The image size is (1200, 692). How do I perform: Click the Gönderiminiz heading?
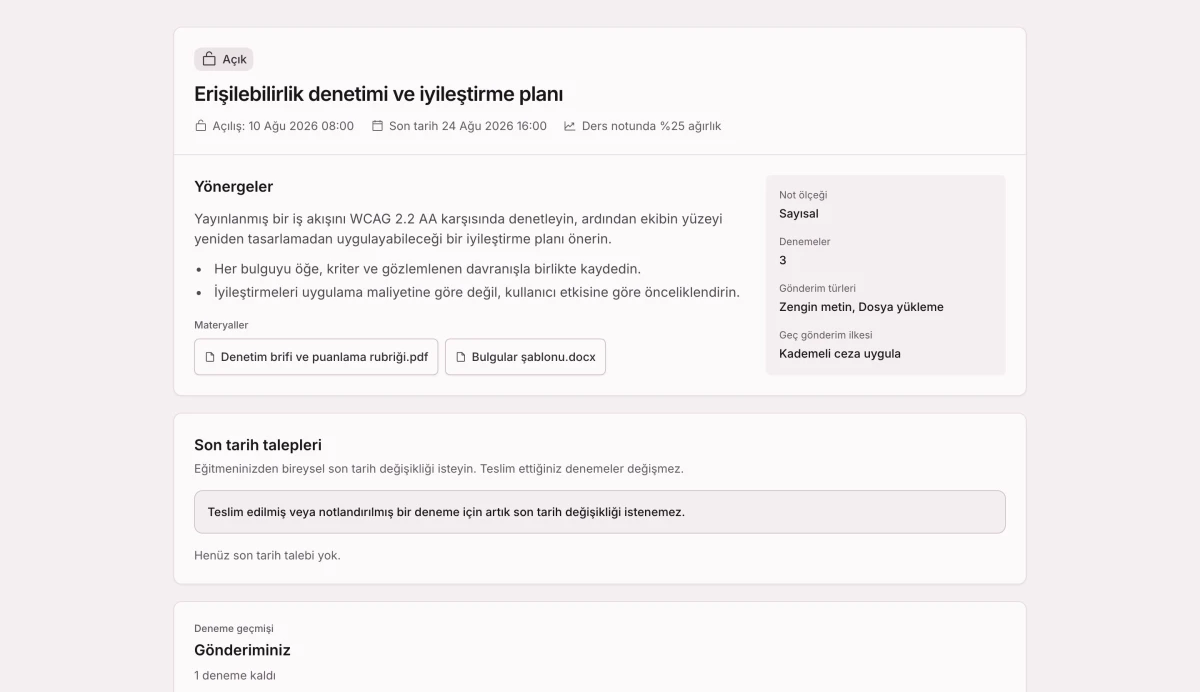click(242, 650)
